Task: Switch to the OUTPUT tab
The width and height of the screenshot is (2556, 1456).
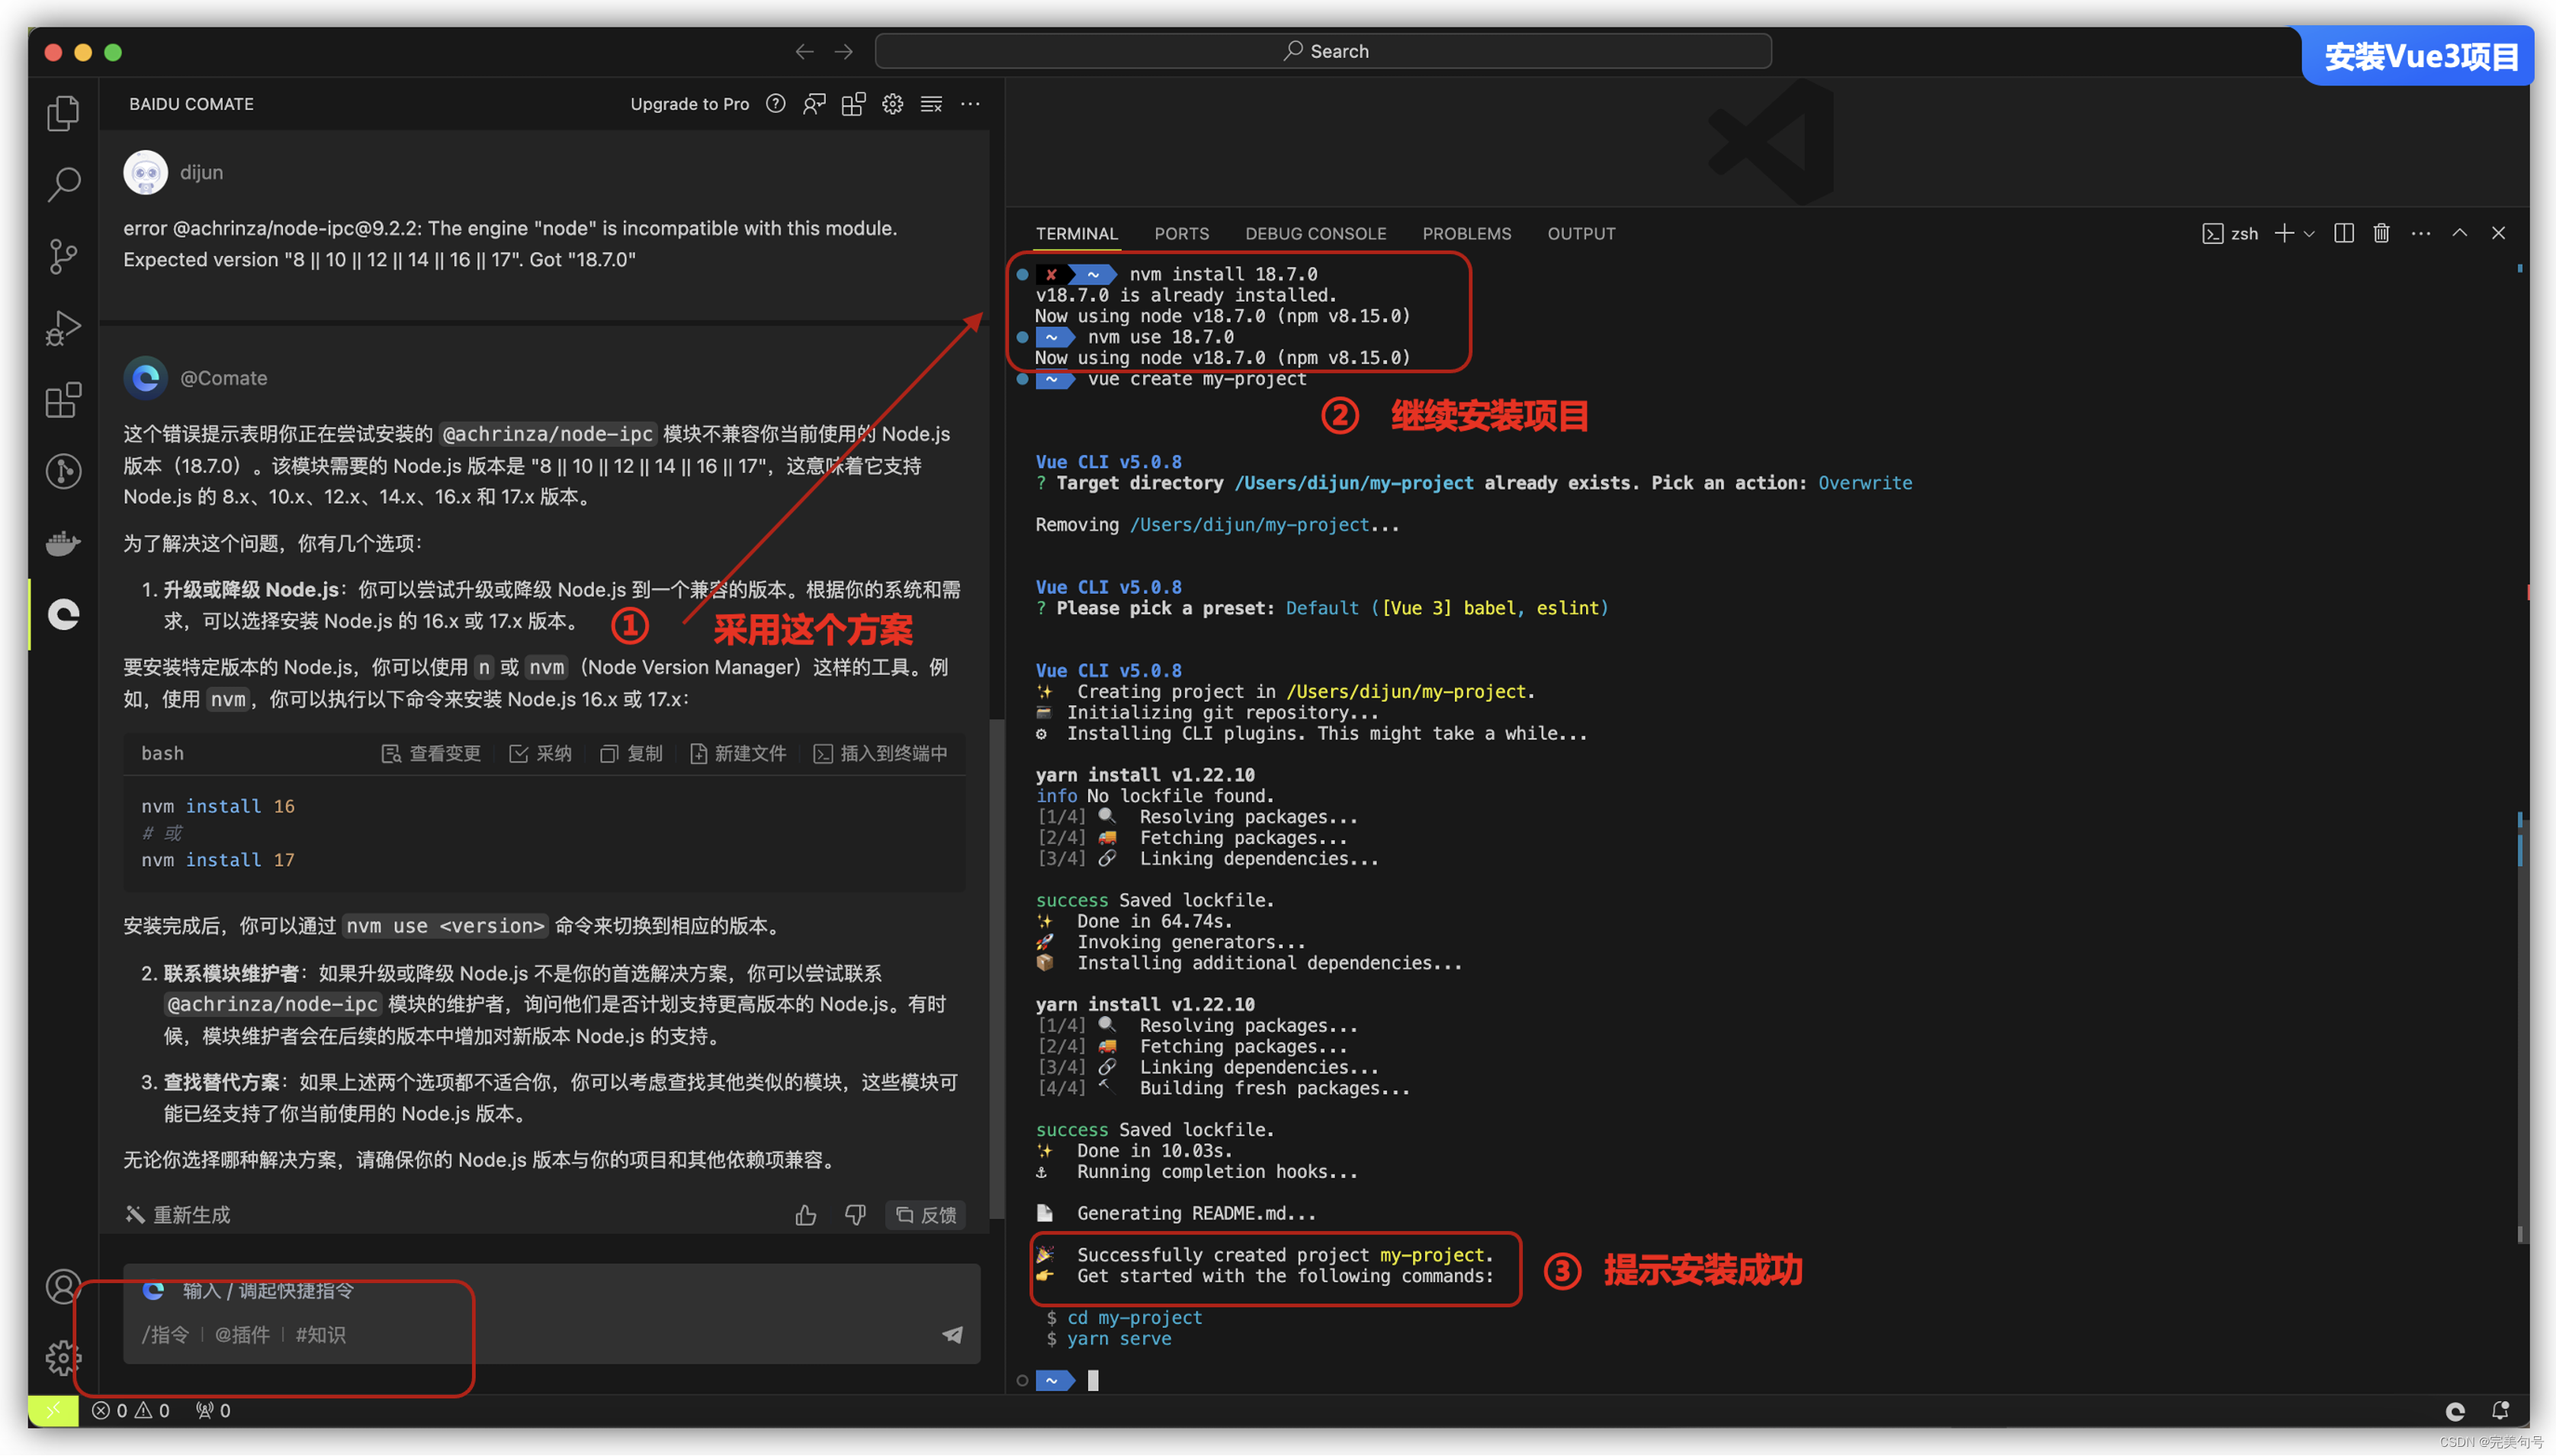Action: point(1581,233)
